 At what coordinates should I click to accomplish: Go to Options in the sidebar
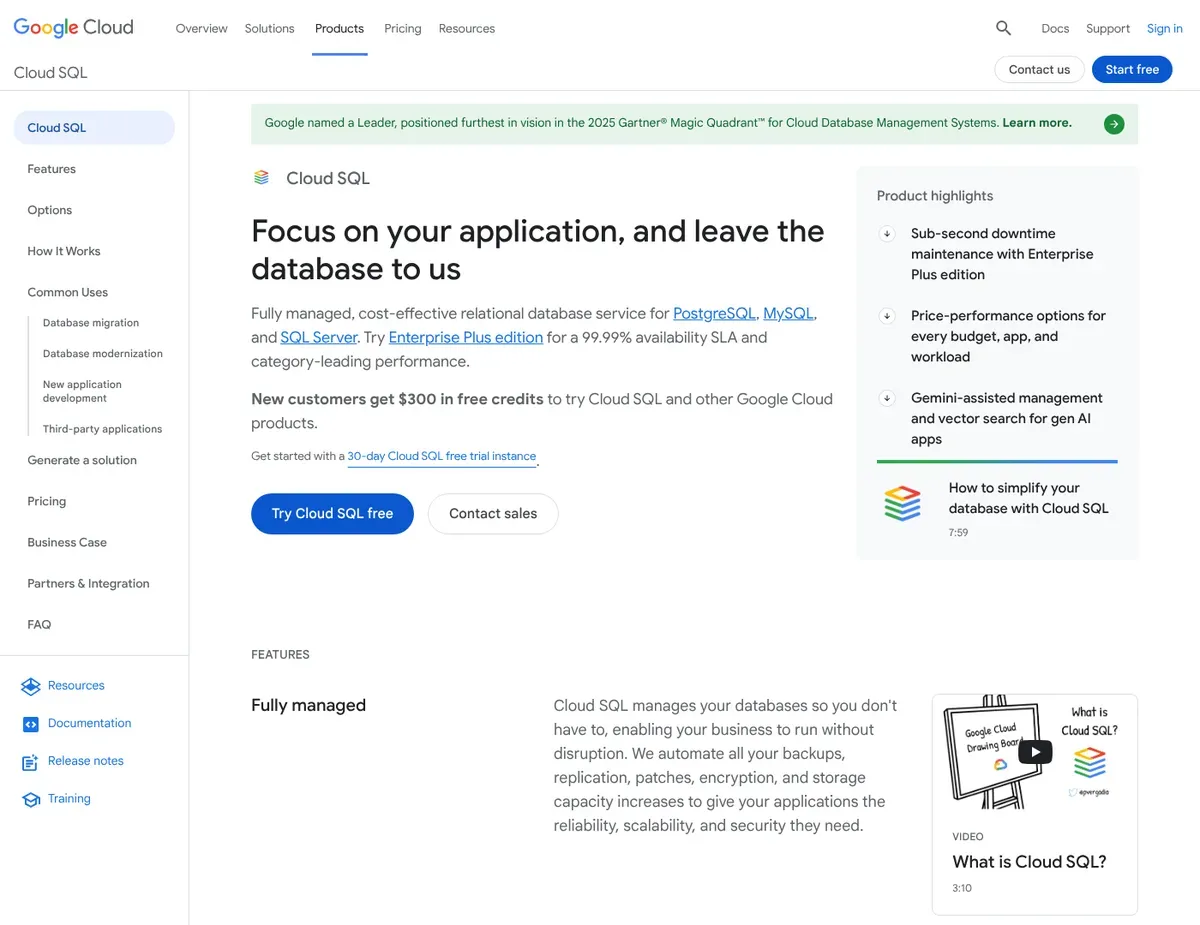coord(50,210)
